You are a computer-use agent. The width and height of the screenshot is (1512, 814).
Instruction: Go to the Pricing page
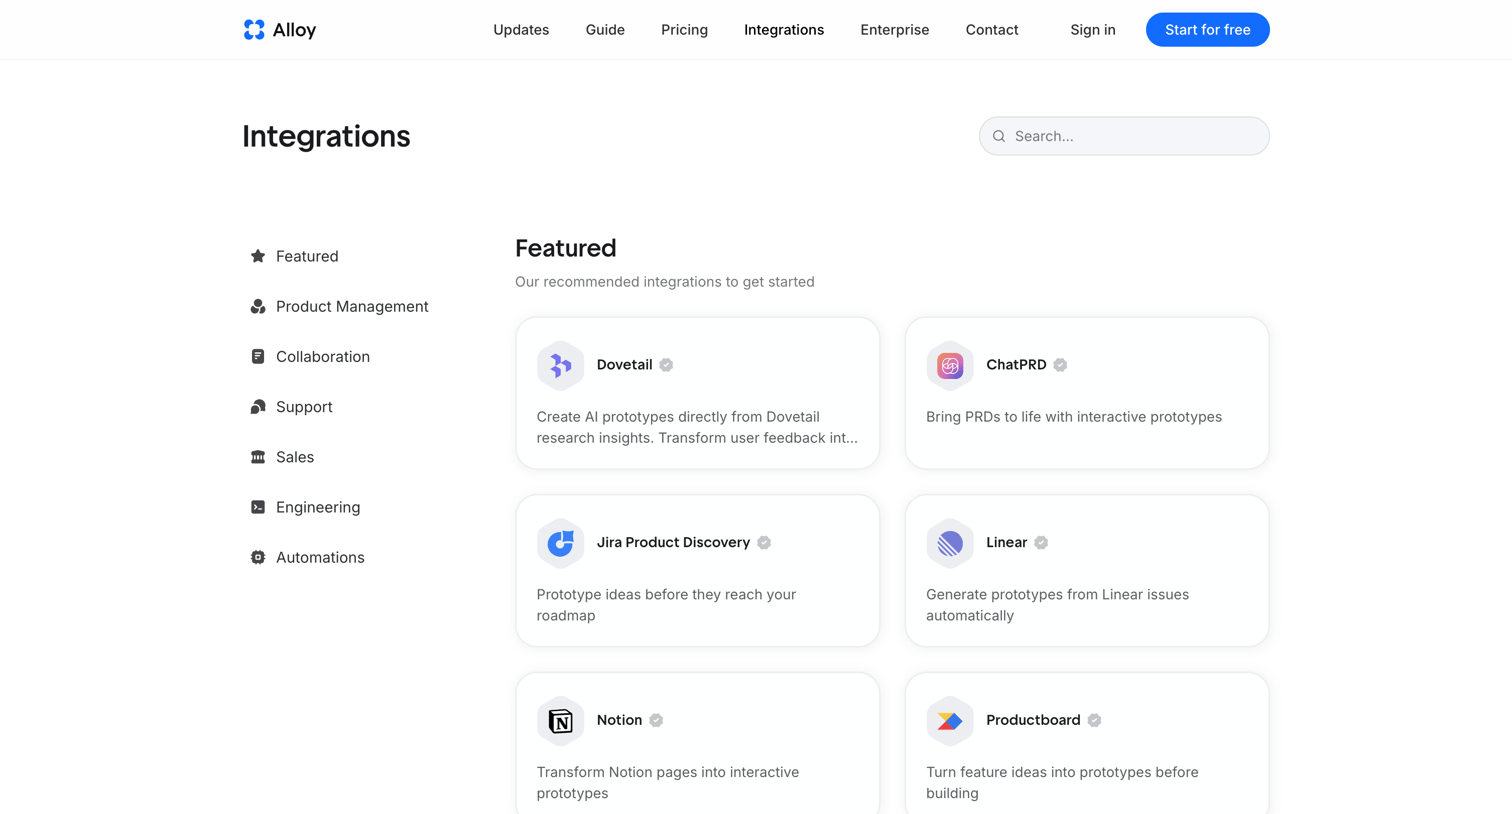(684, 30)
